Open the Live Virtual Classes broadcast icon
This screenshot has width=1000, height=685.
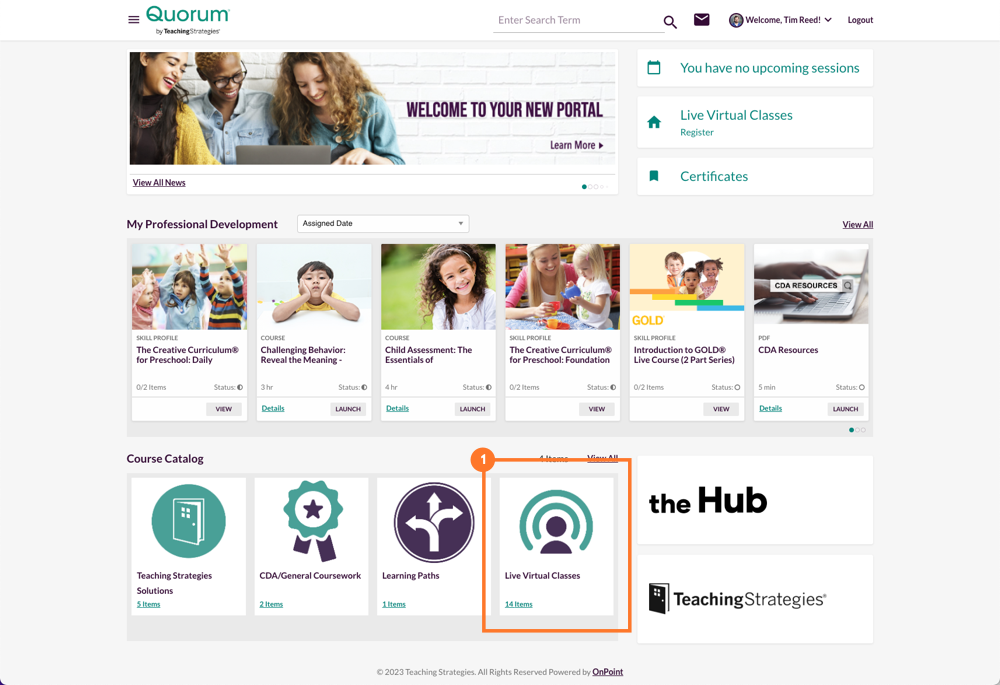[556, 521]
